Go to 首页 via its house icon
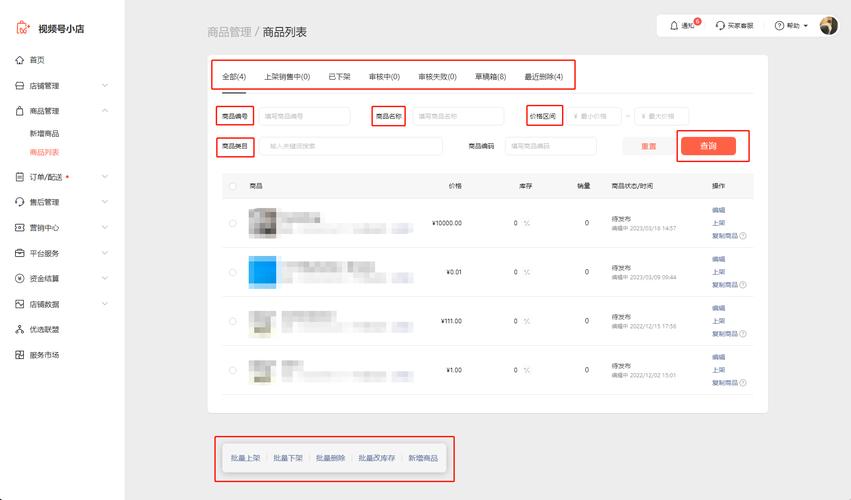 click(20, 60)
